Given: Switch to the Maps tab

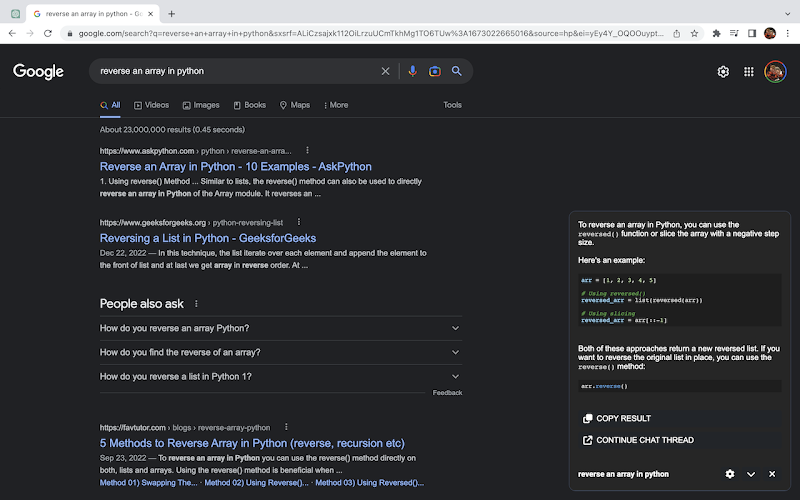Looking at the screenshot, I should click(295, 105).
